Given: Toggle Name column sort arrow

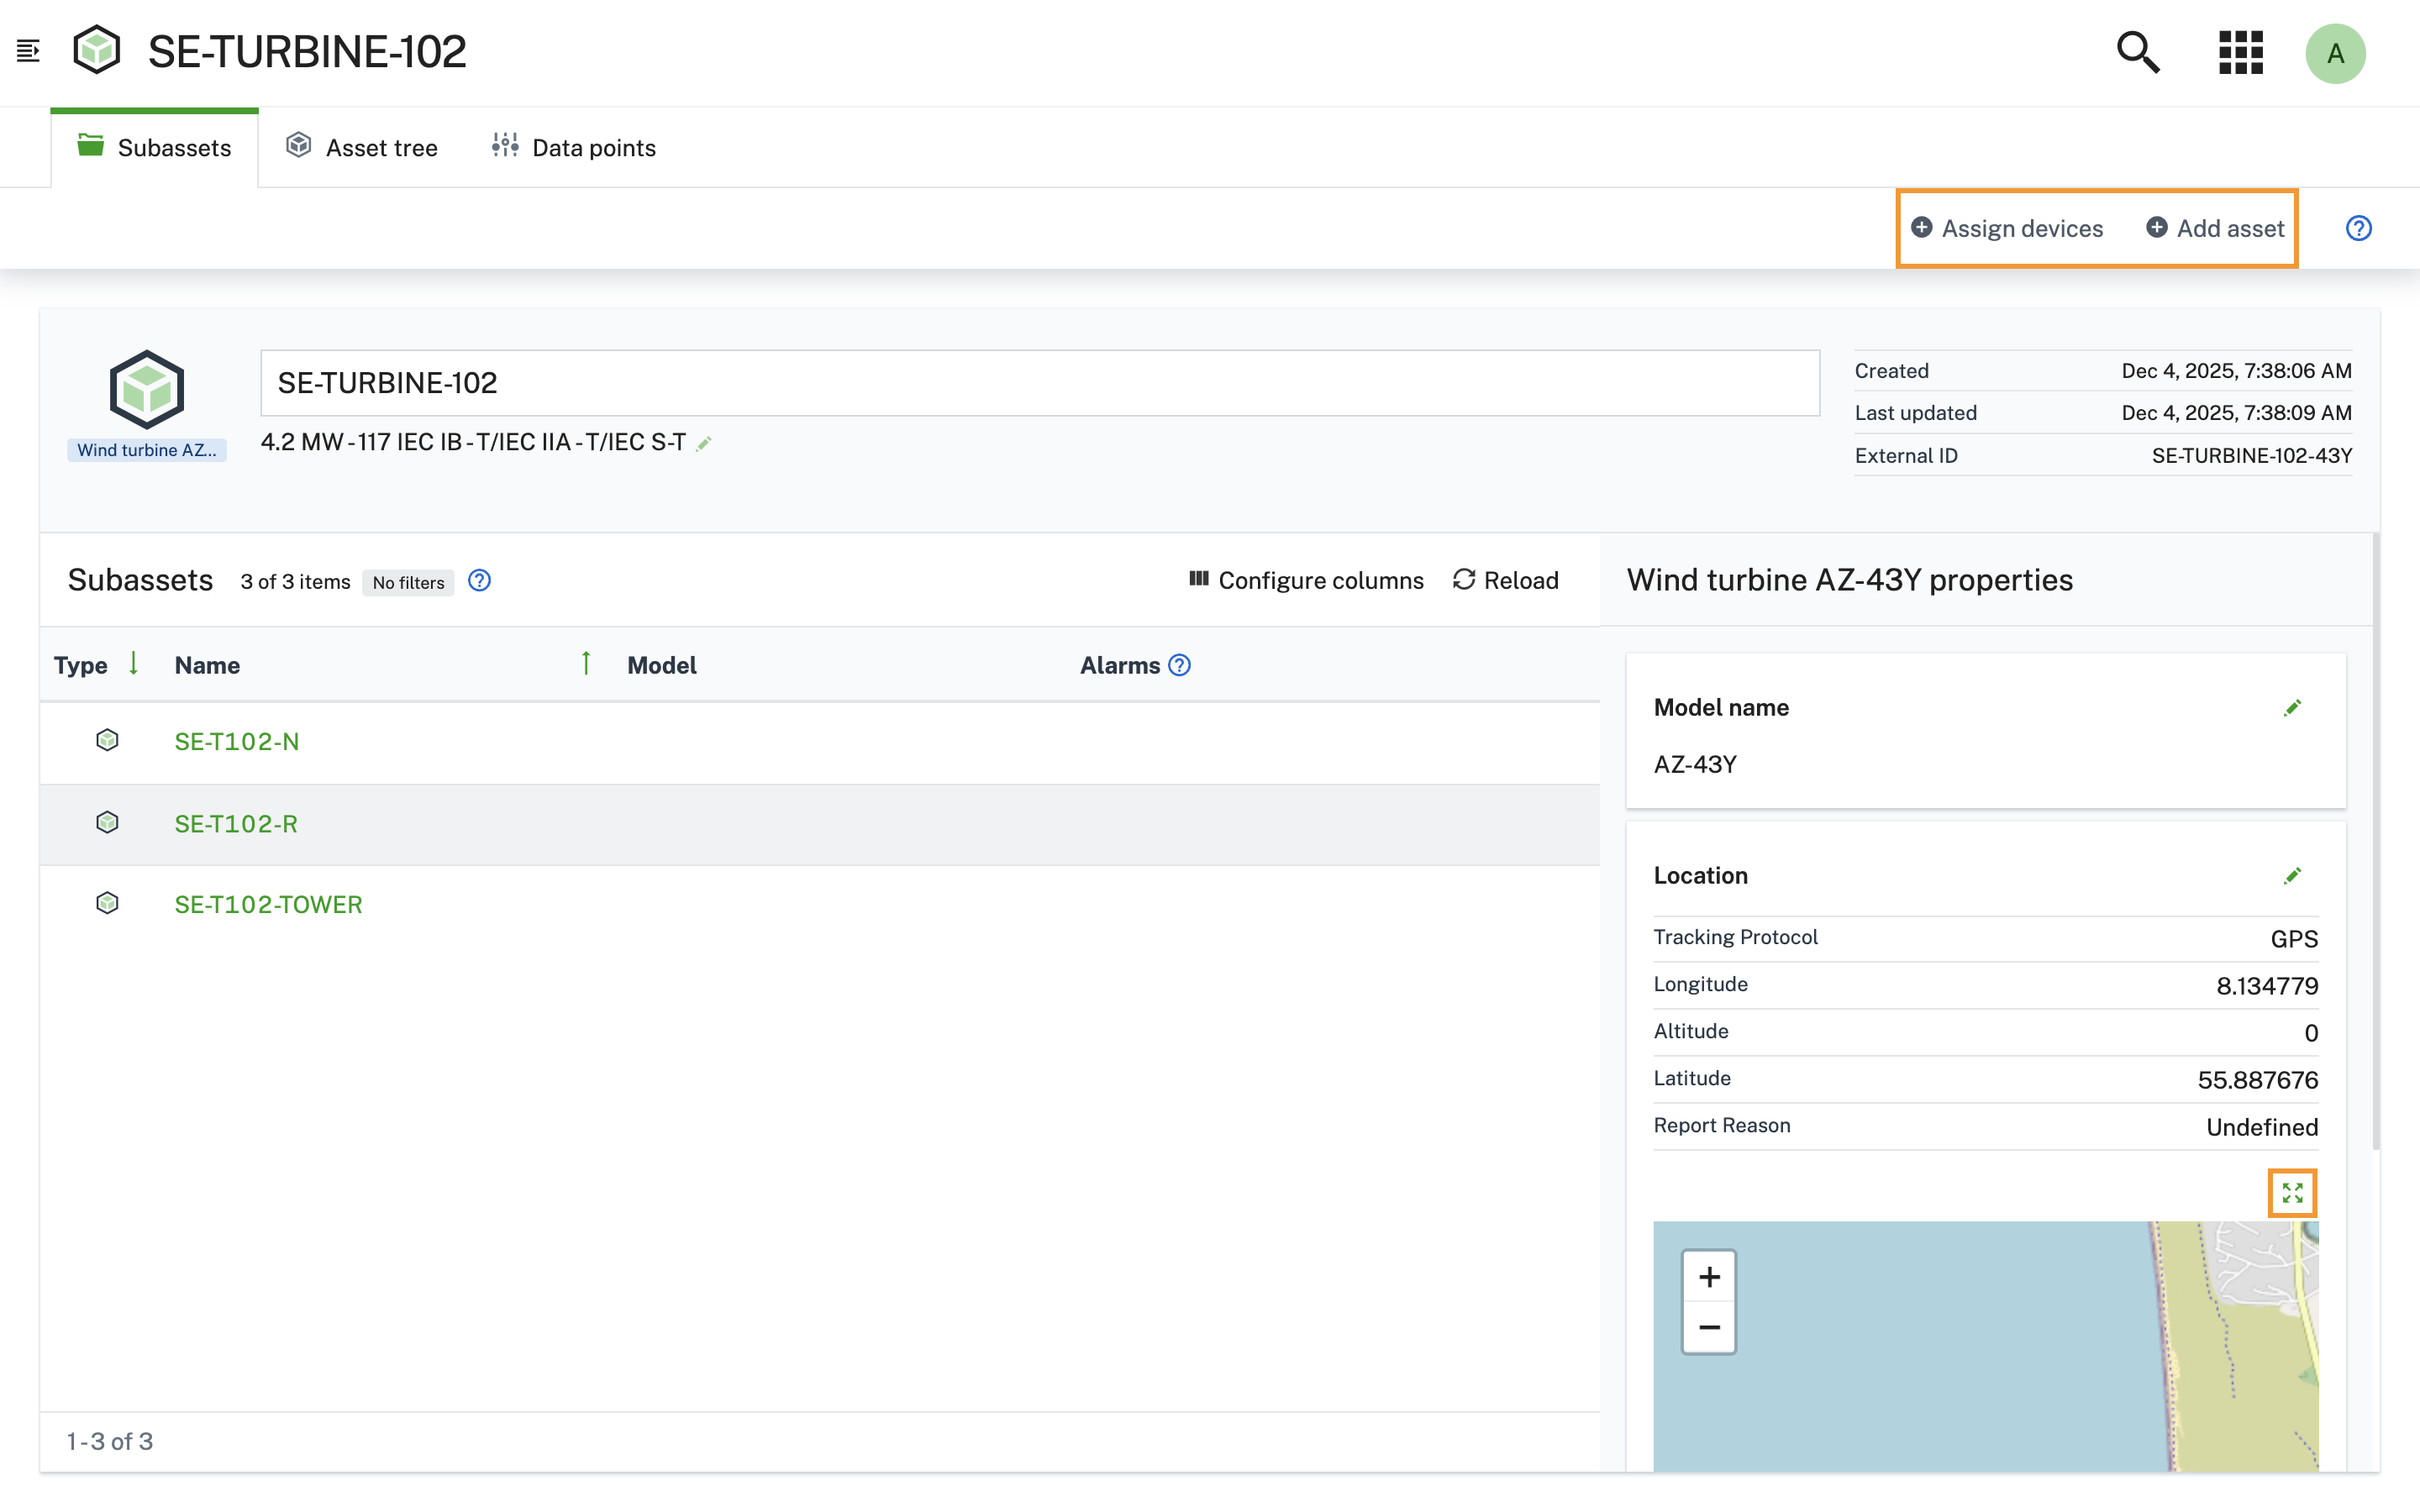Looking at the screenshot, I should (x=586, y=664).
